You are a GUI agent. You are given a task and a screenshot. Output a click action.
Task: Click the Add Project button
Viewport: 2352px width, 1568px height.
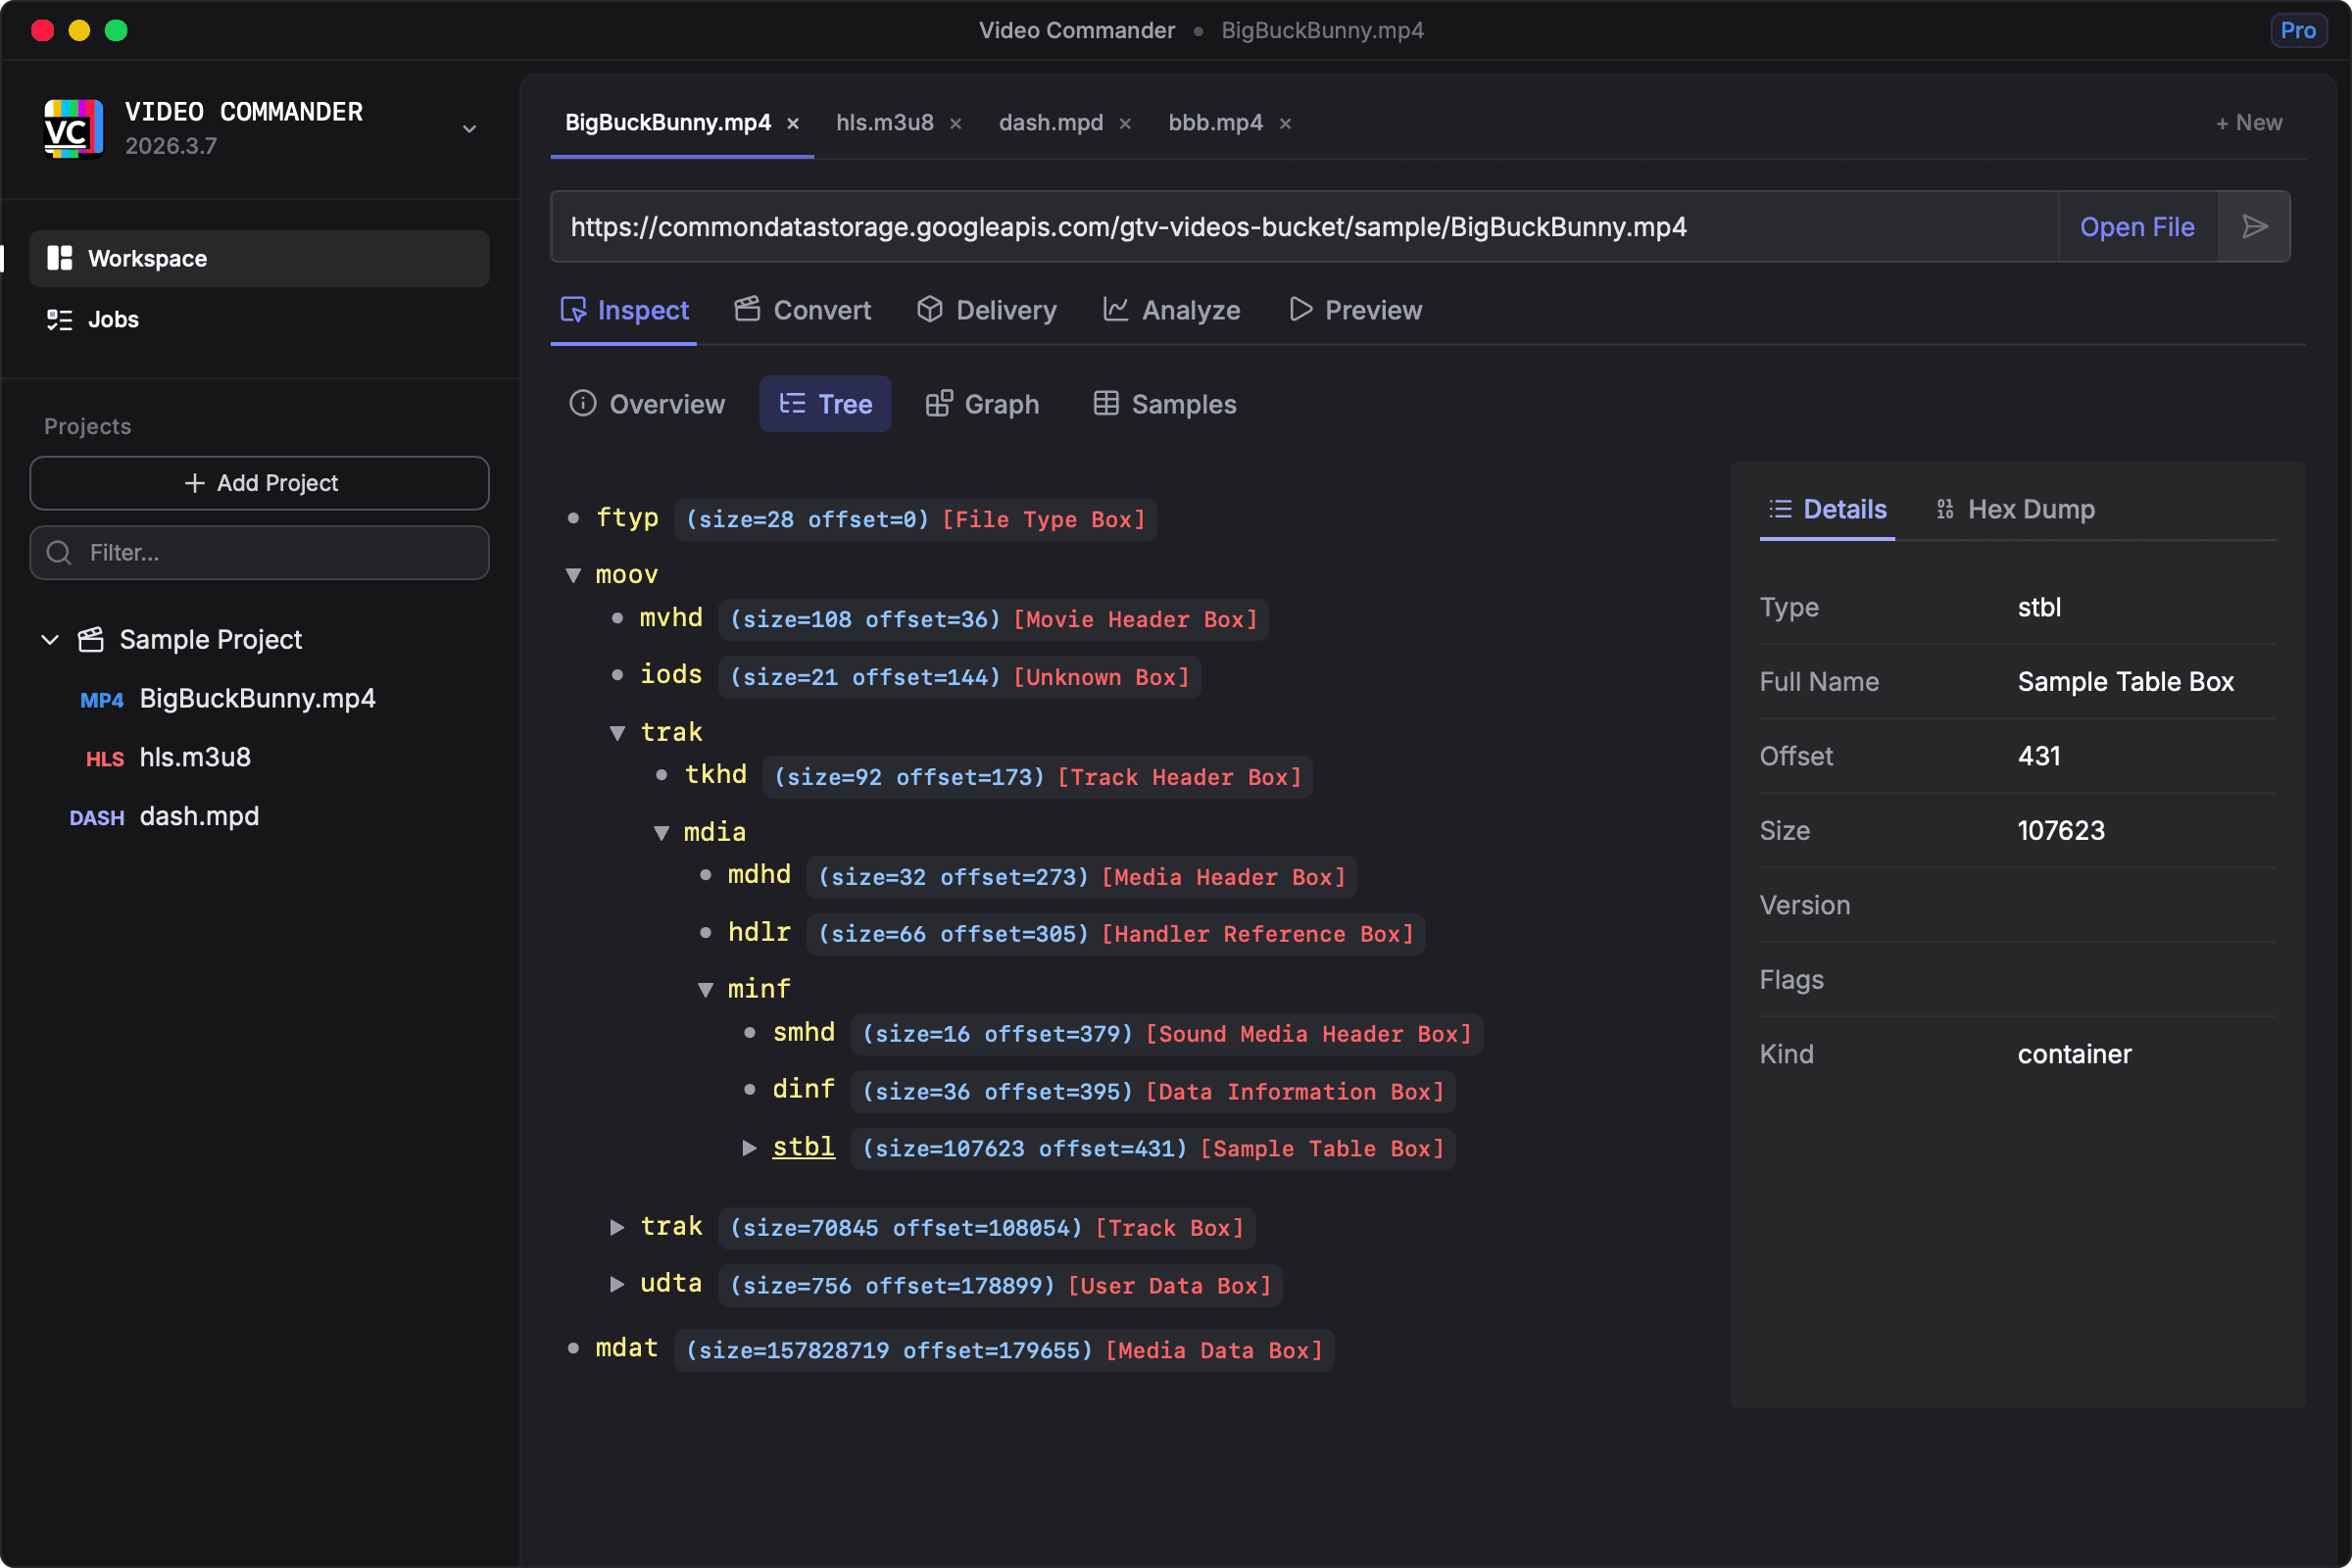[259, 483]
